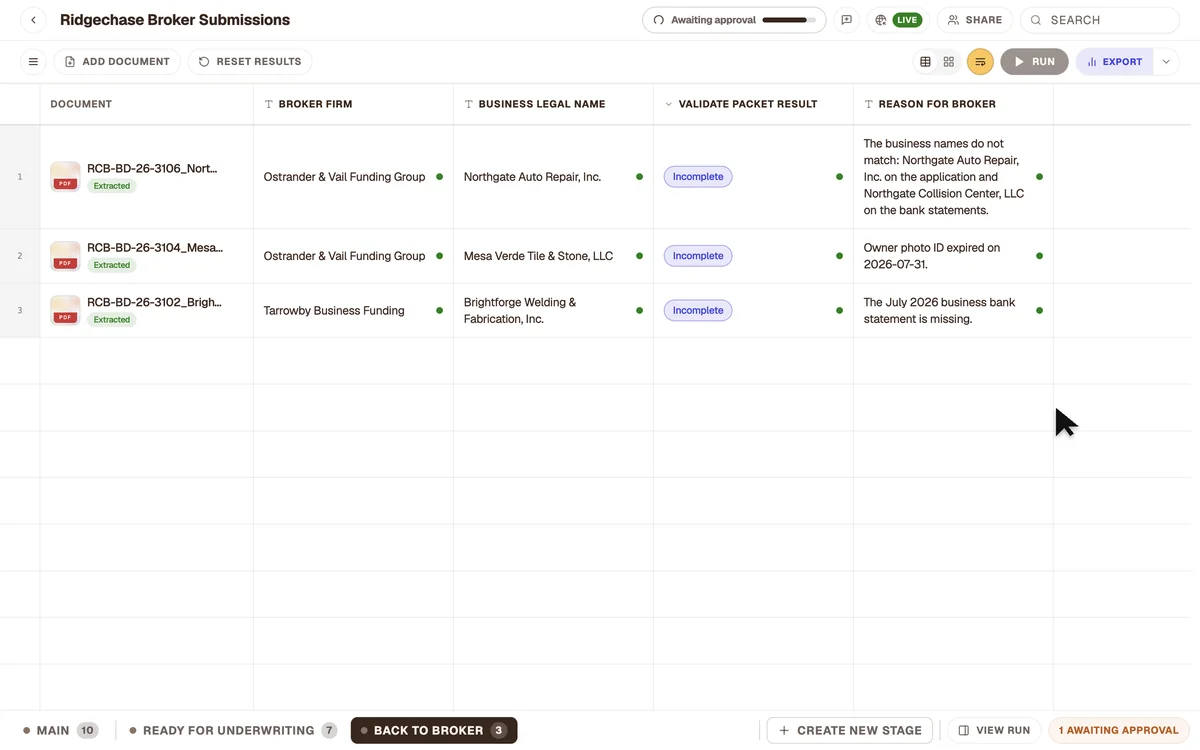Screen dimensions: 1200x750
Task: Open the hamburger menu beside Add Document
Action: click(x=33, y=62)
